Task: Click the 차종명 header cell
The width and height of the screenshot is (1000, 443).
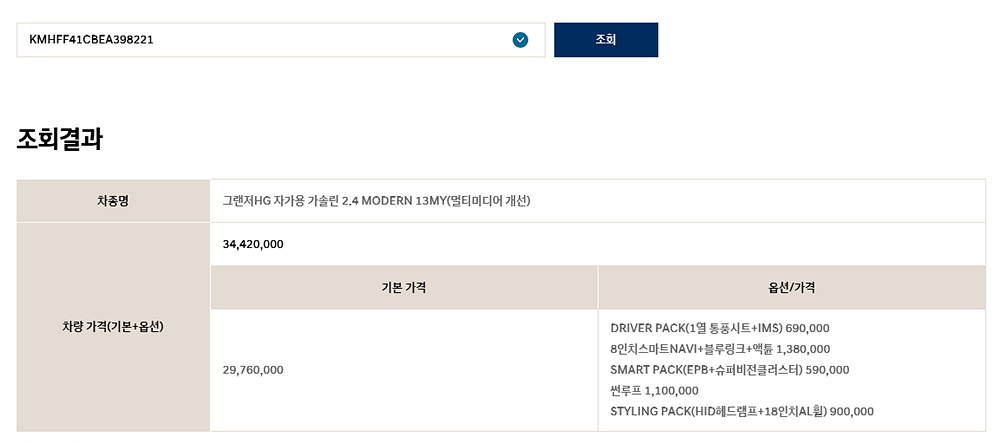Action: [x=114, y=201]
